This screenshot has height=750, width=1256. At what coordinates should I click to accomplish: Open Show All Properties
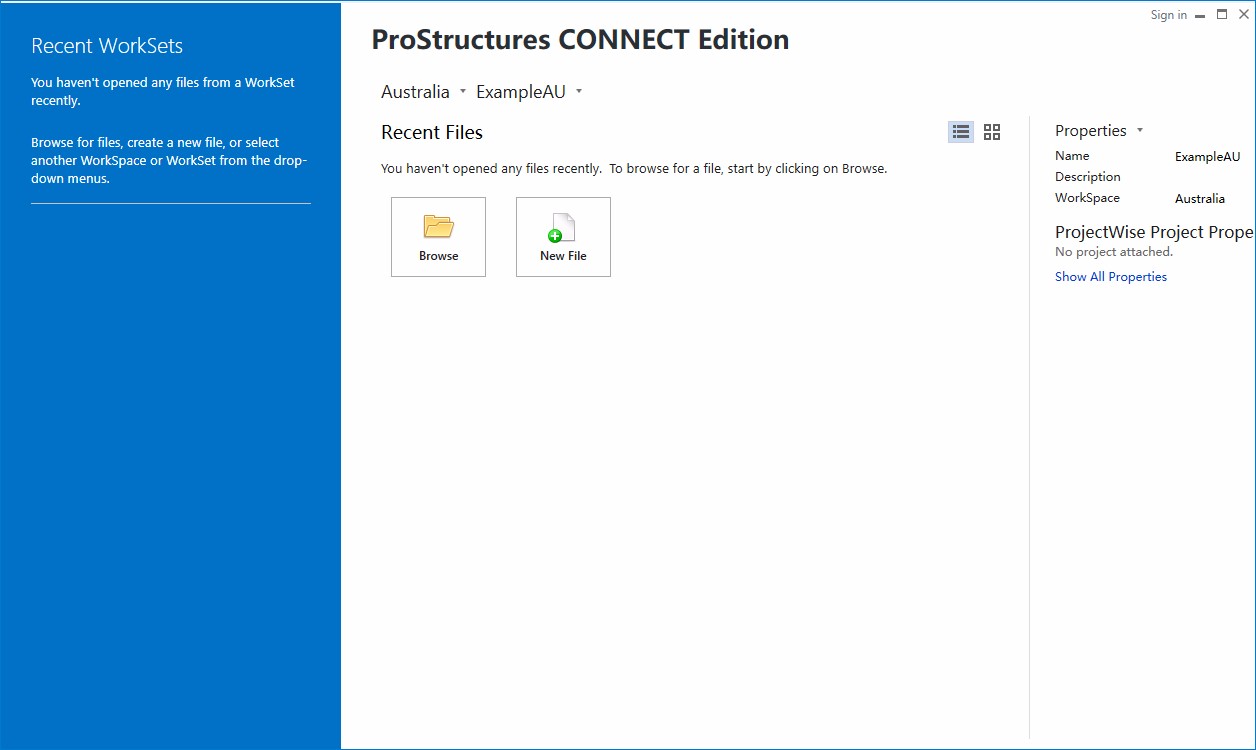1110,276
